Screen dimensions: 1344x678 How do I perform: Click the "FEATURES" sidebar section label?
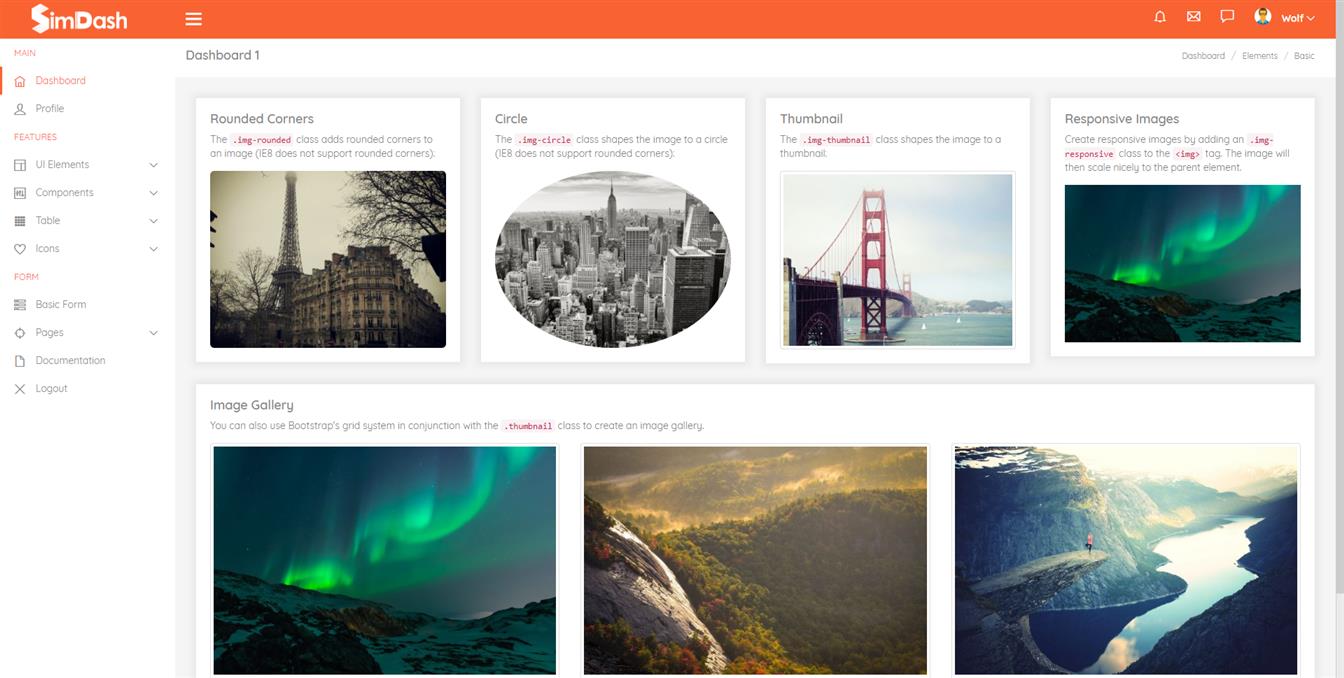(35, 137)
